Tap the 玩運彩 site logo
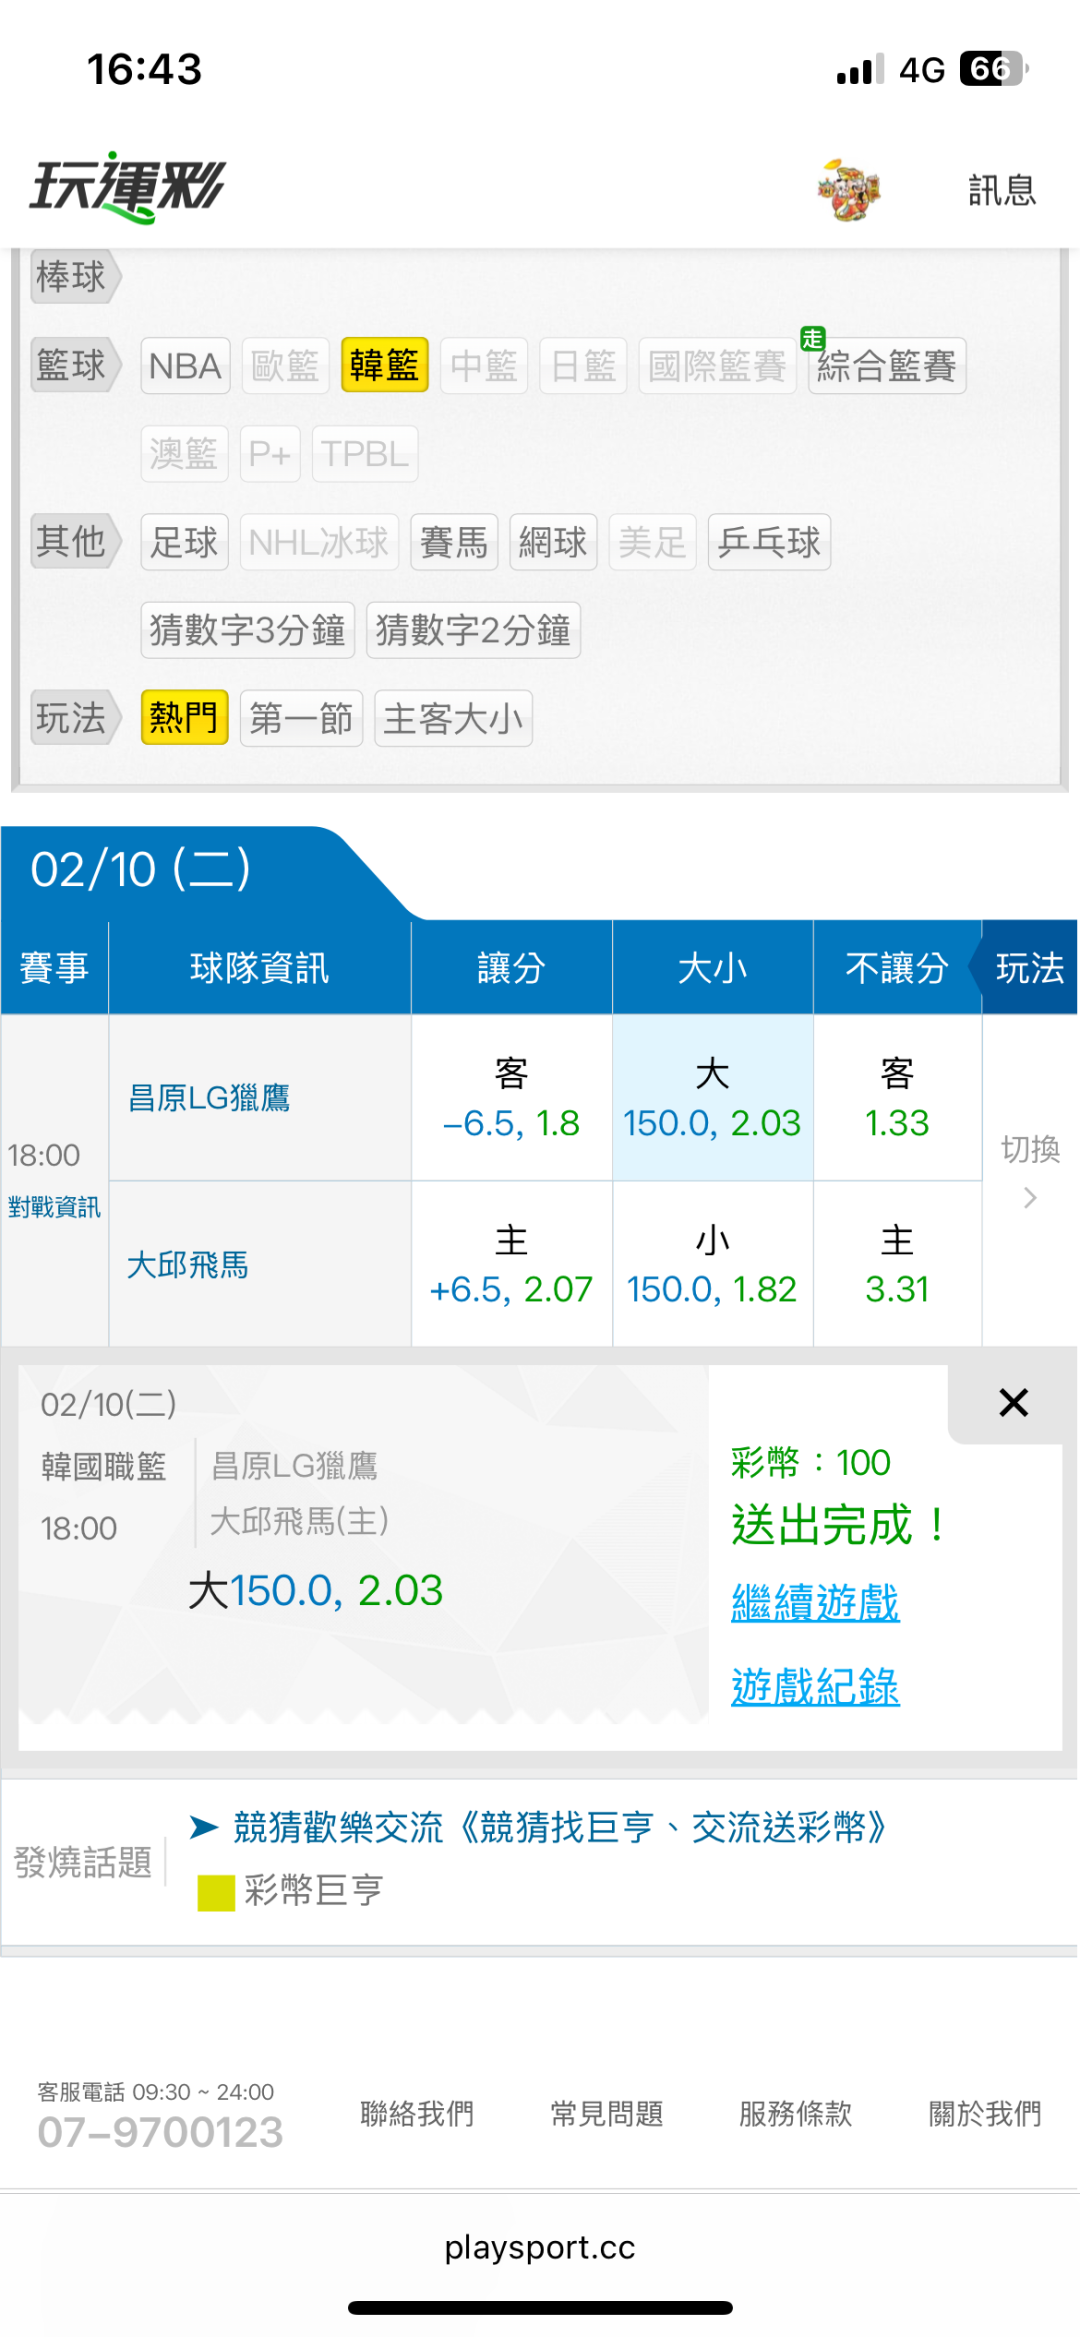 coord(128,187)
